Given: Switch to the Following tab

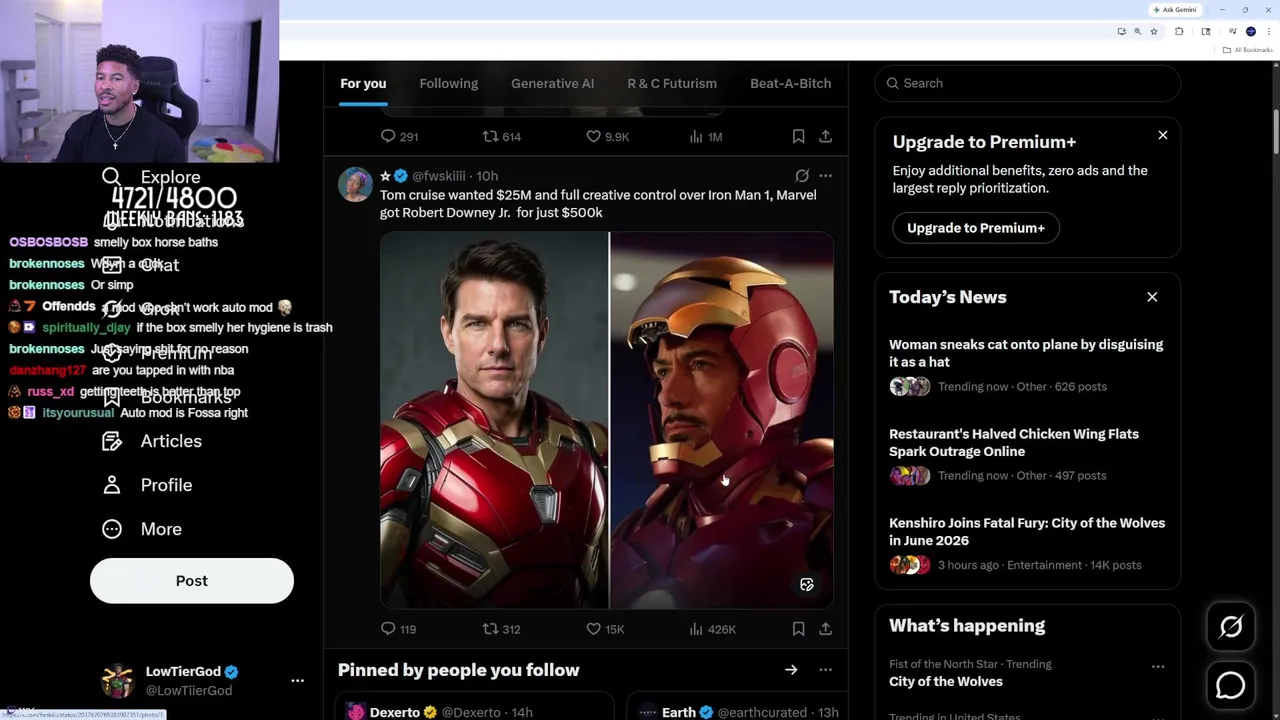Looking at the screenshot, I should tap(448, 83).
